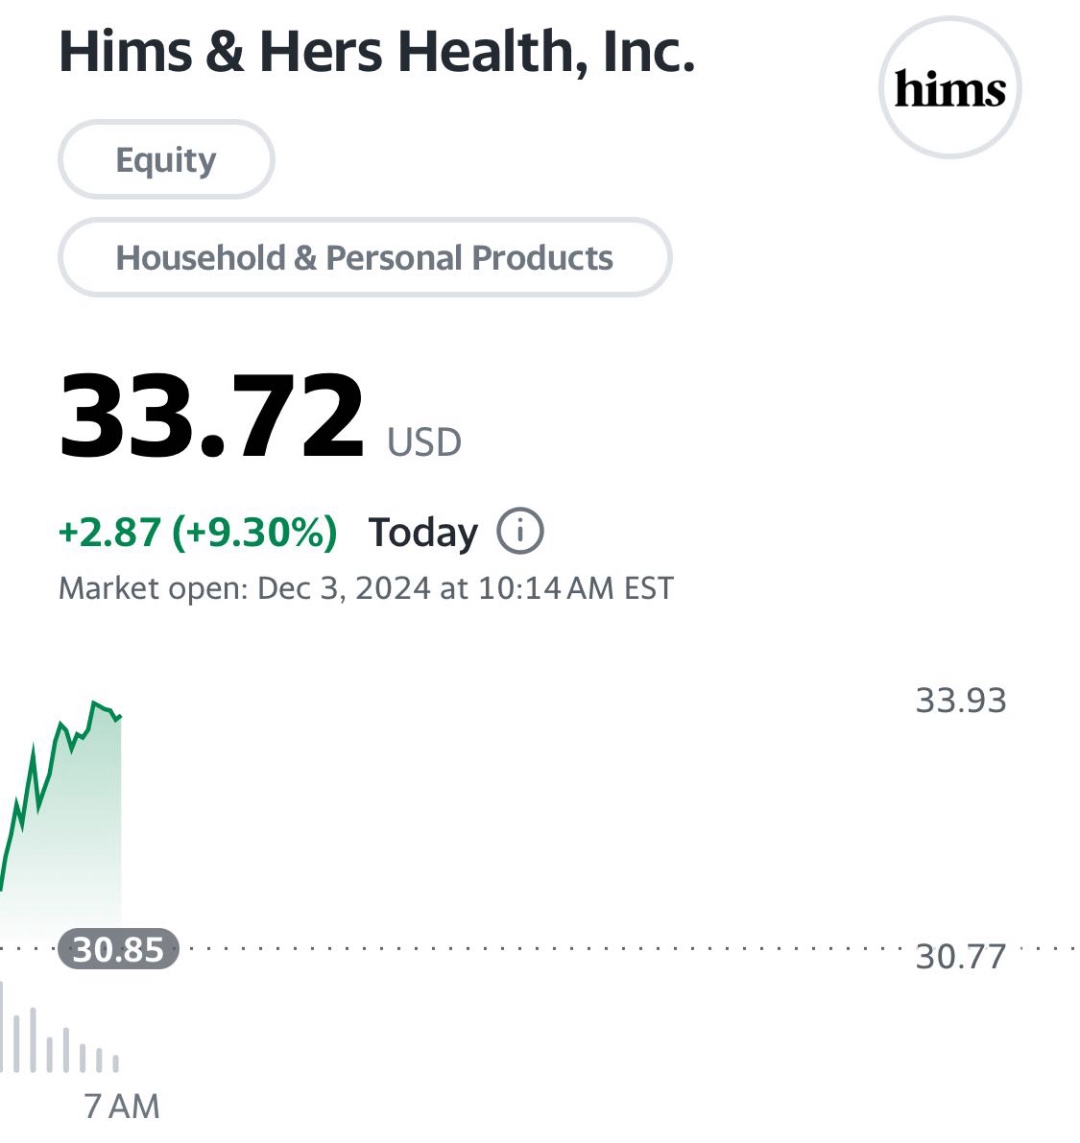The width and height of the screenshot is (1080, 1143).
Task: Click the 7 AM time axis label
Action: pos(122,1106)
